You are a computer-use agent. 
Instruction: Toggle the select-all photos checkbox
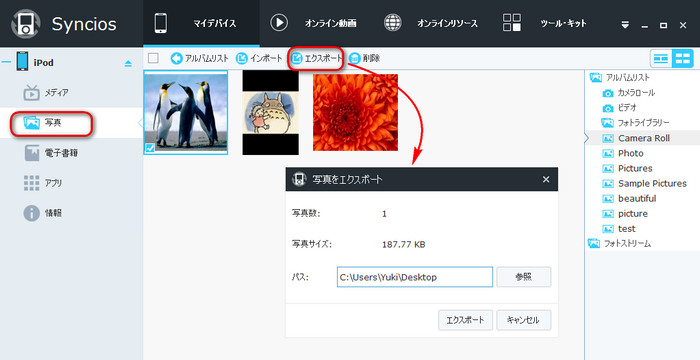pos(153,58)
